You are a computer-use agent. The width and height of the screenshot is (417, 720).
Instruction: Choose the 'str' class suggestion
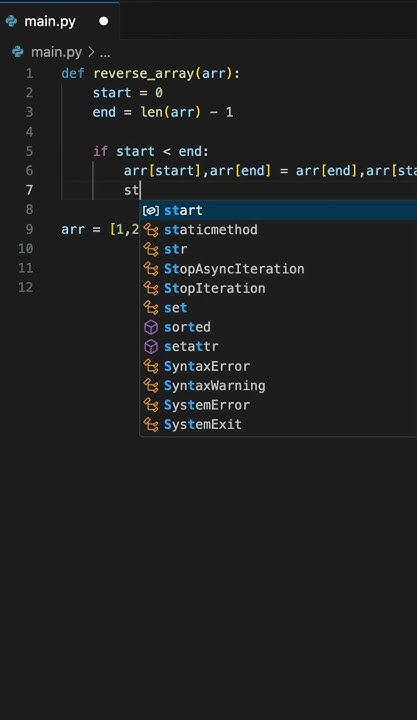(x=278, y=249)
